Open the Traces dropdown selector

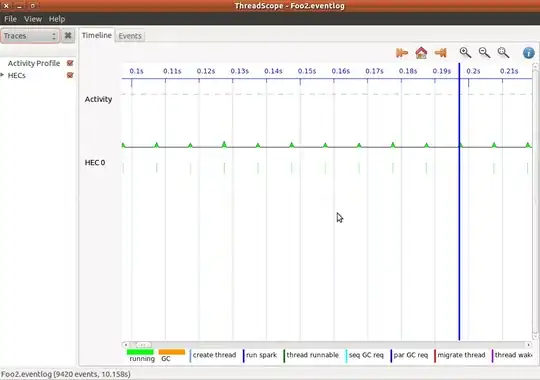(30, 36)
